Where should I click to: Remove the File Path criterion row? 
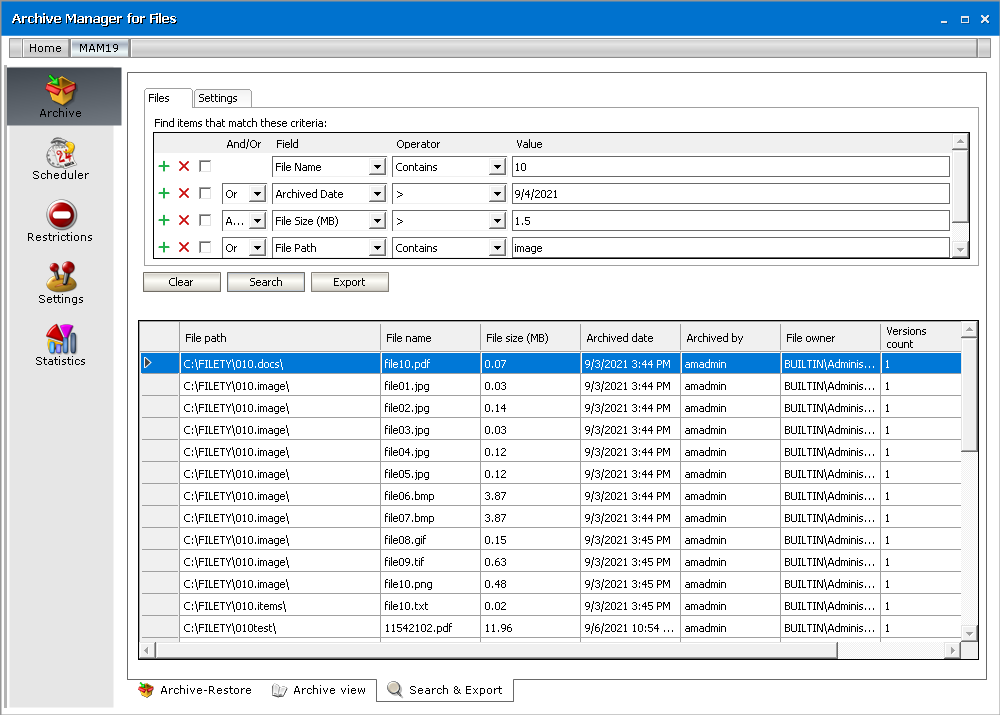[x=184, y=248]
